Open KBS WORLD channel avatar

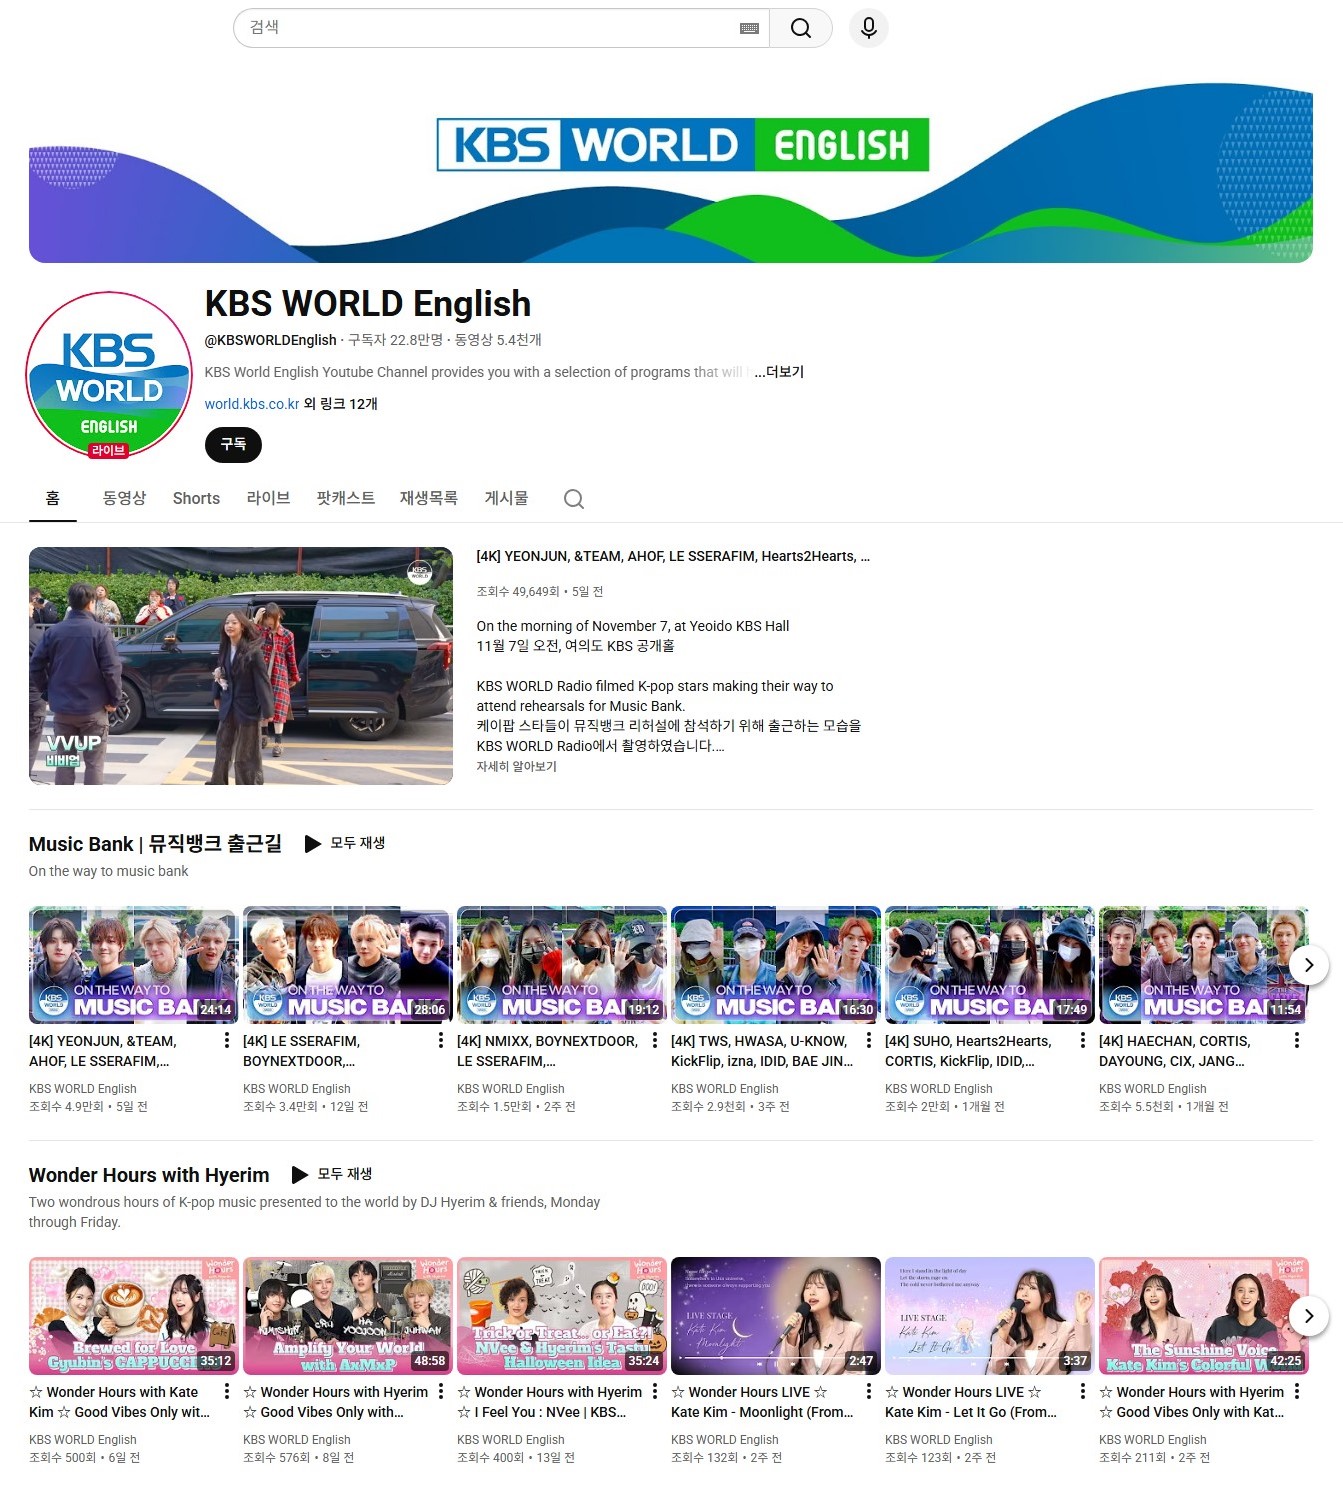click(x=109, y=376)
